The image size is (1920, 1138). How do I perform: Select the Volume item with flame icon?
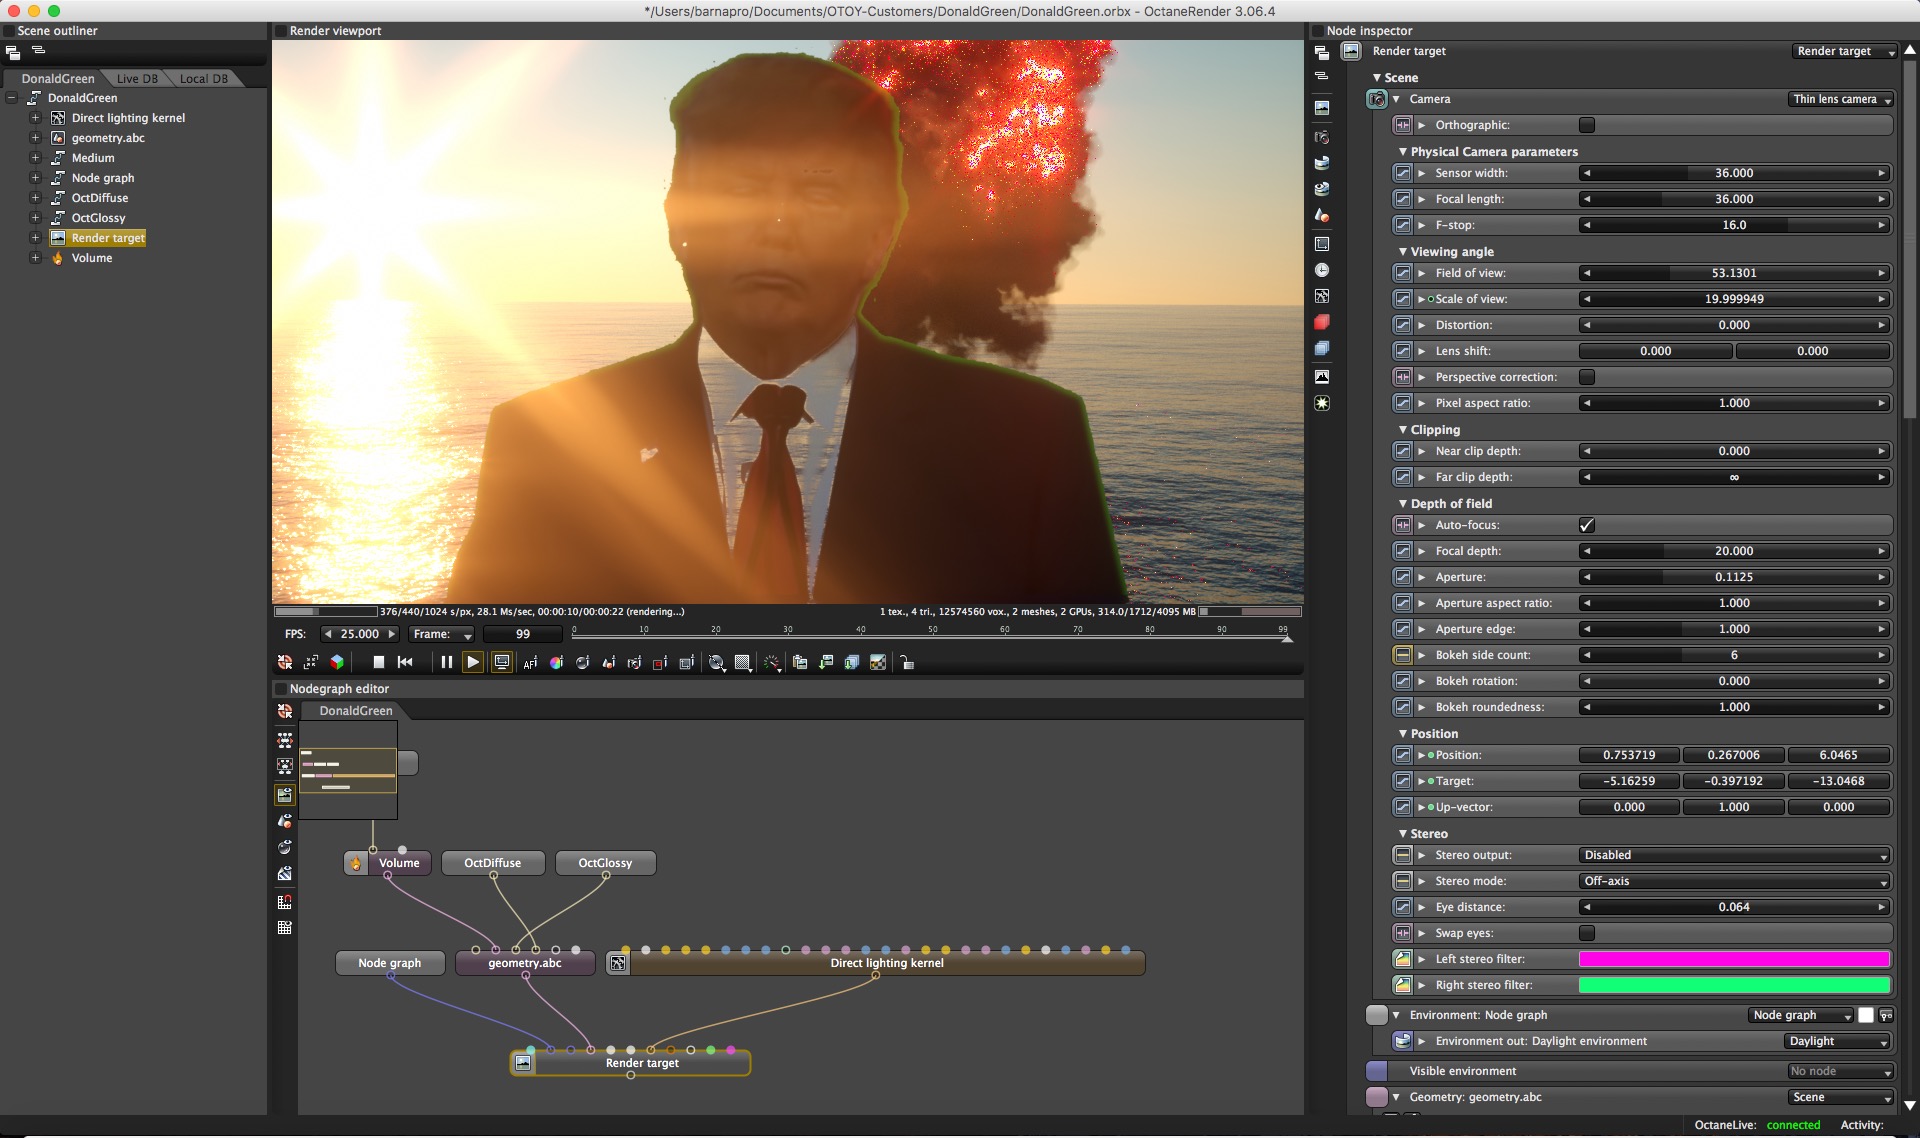pos(91,258)
